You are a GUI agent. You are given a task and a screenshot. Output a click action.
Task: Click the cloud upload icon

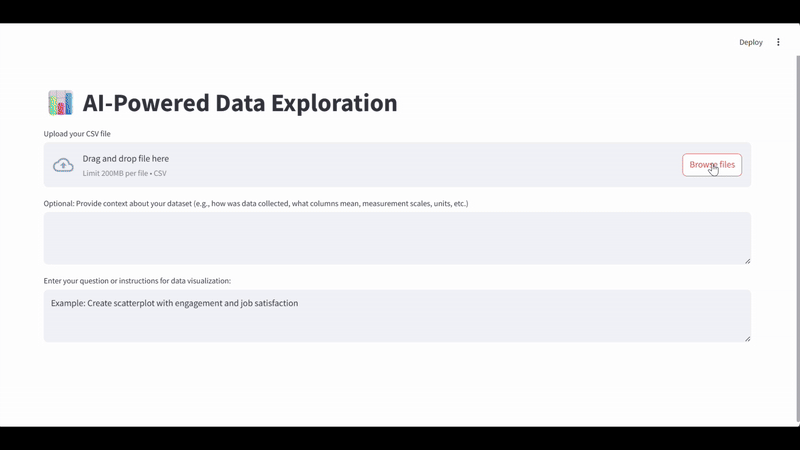63,165
